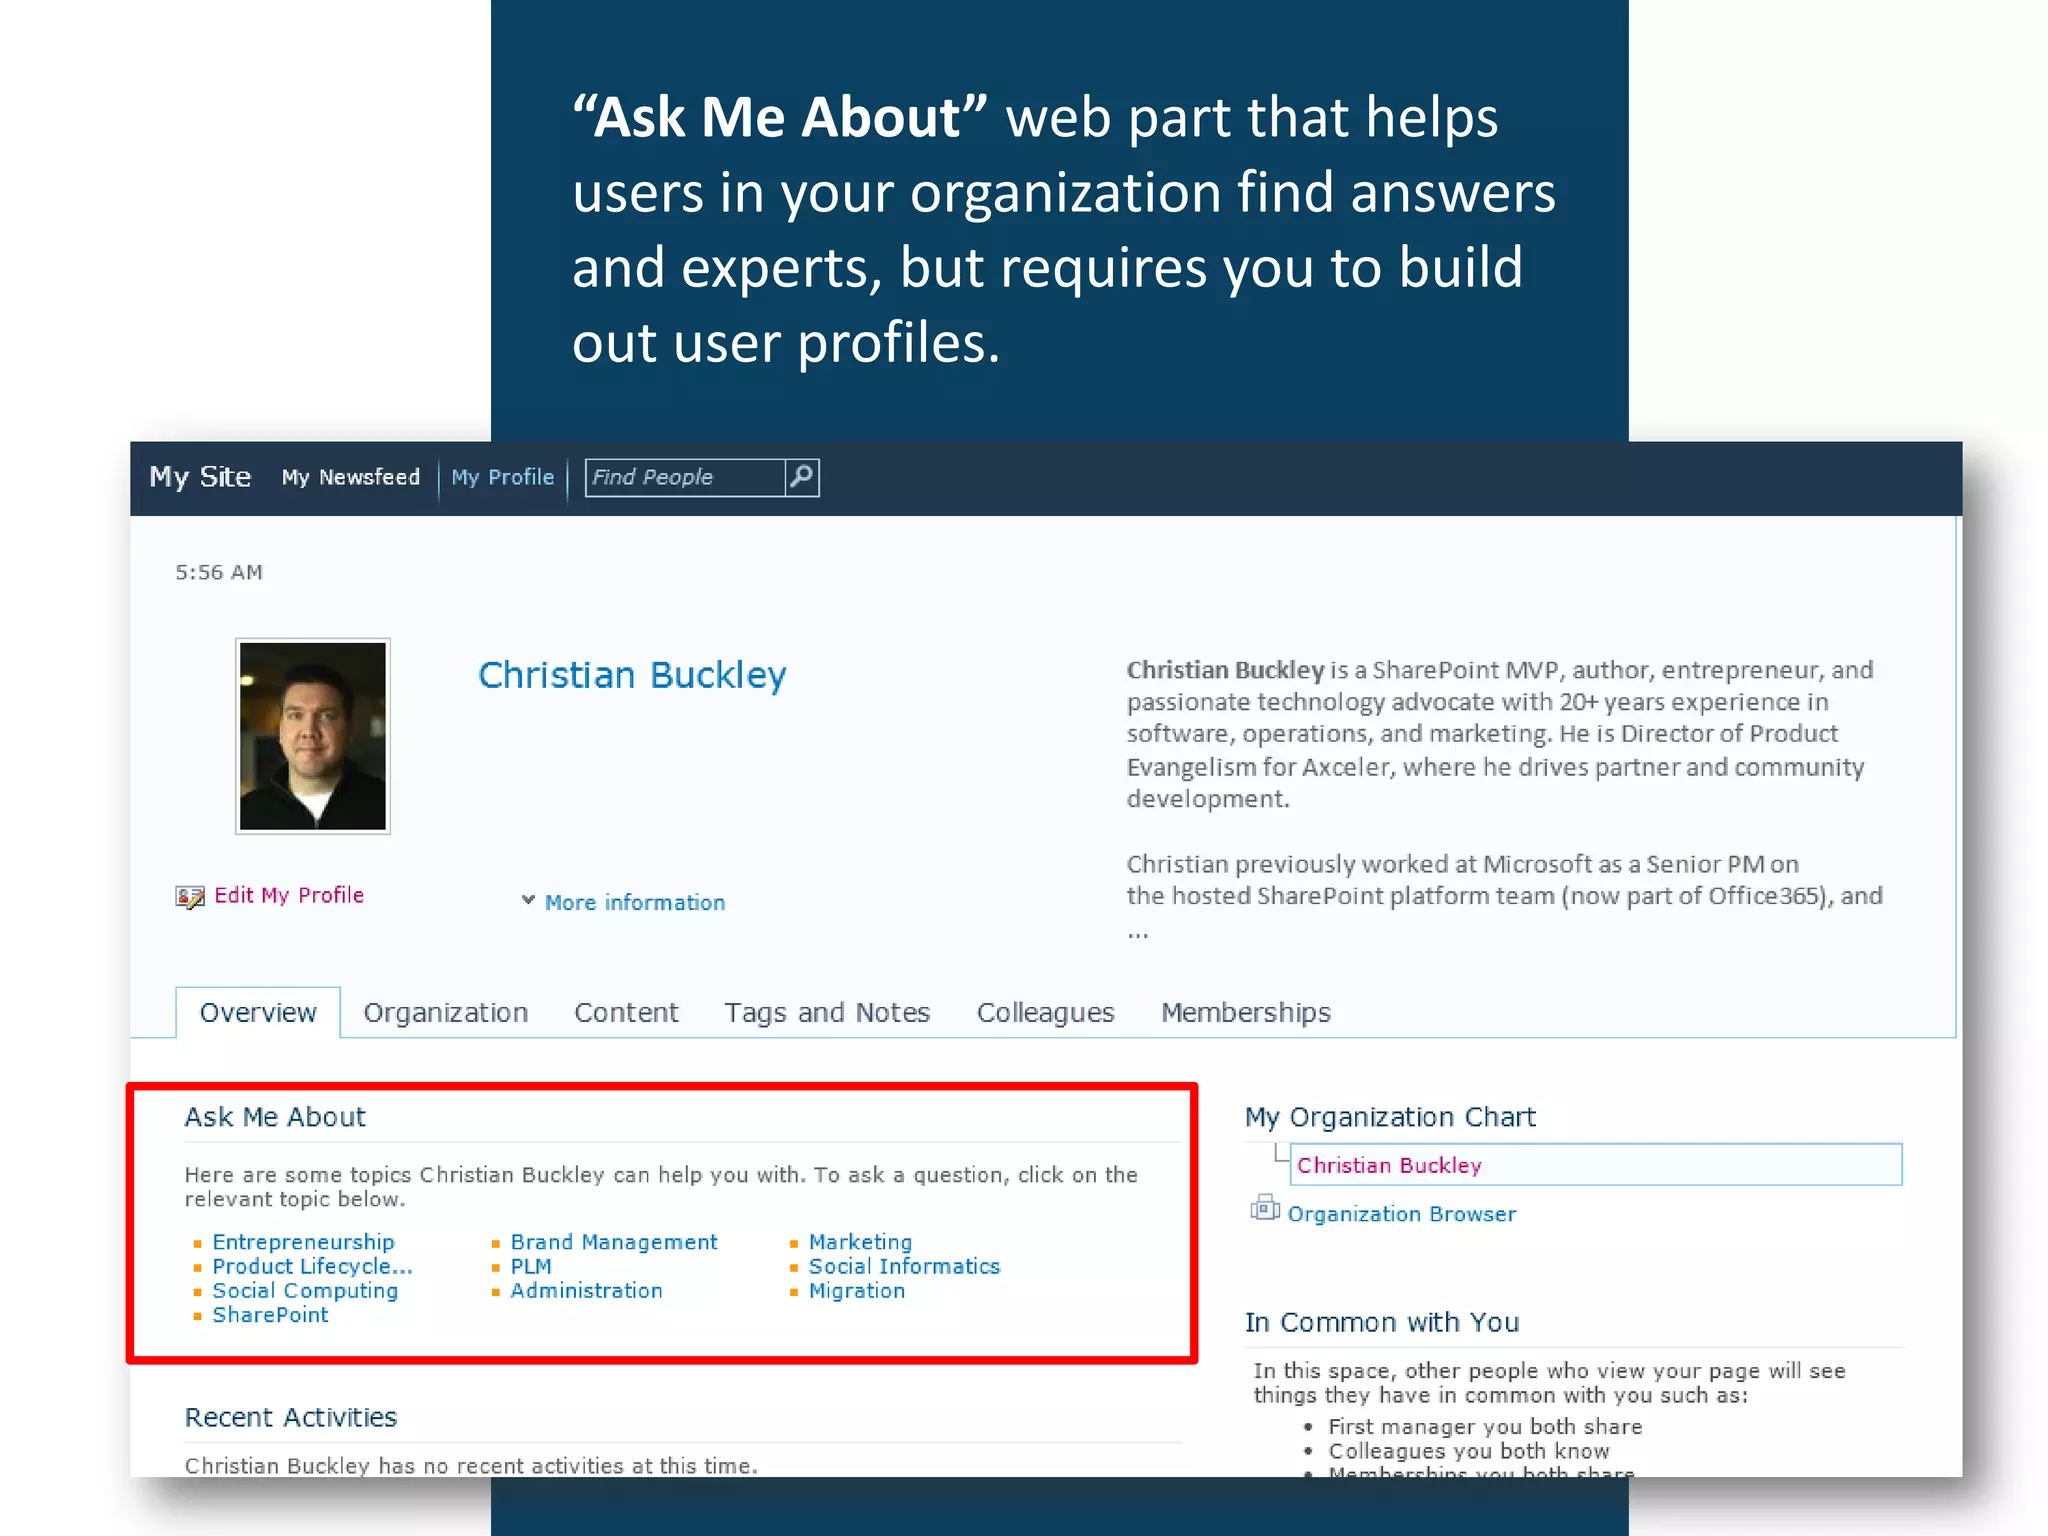This screenshot has height=1536, width=2048.
Task: Click the 'First manager you both share' item
Action: [x=1485, y=1427]
